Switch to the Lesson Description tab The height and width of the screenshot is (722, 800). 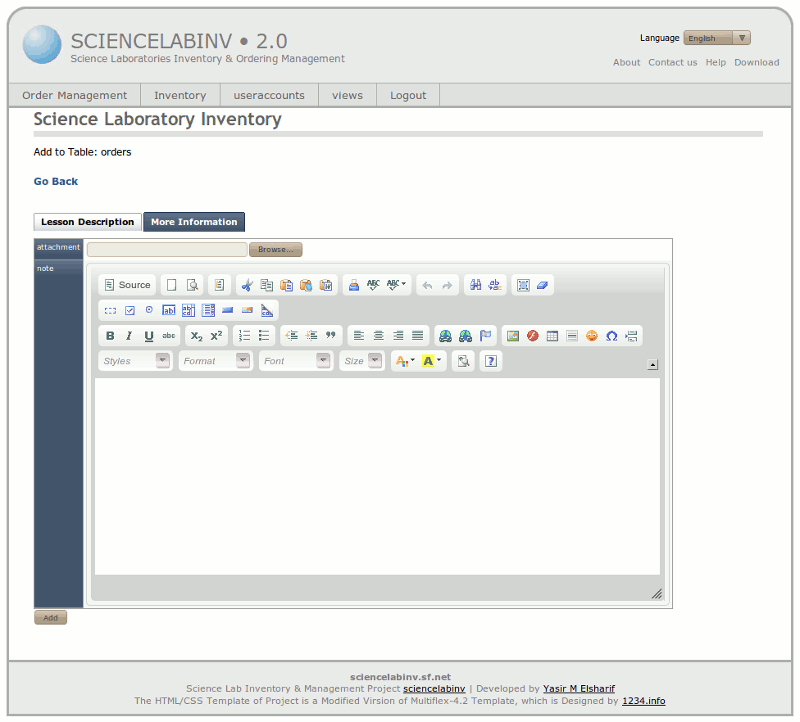[x=88, y=222]
